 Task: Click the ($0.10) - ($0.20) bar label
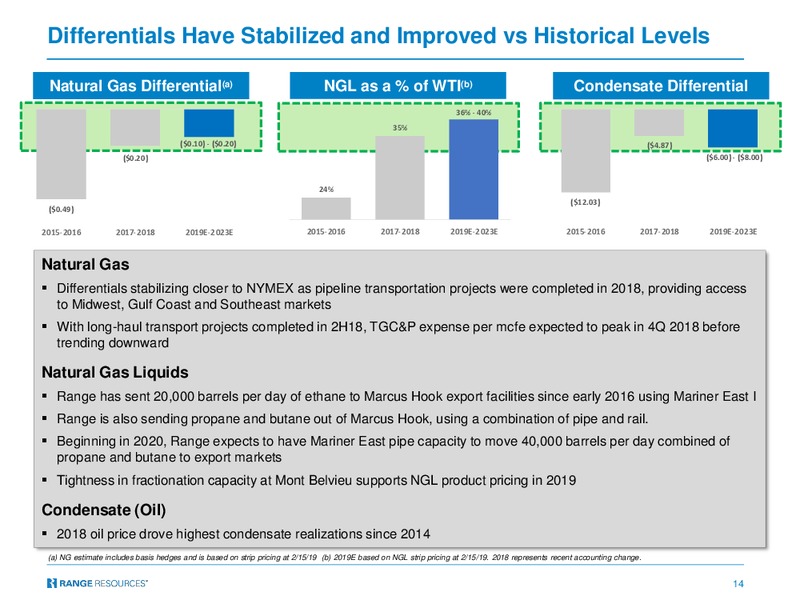[208, 144]
